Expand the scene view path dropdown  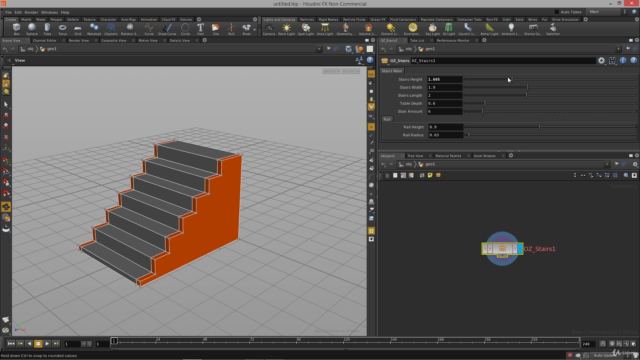(319, 49)
